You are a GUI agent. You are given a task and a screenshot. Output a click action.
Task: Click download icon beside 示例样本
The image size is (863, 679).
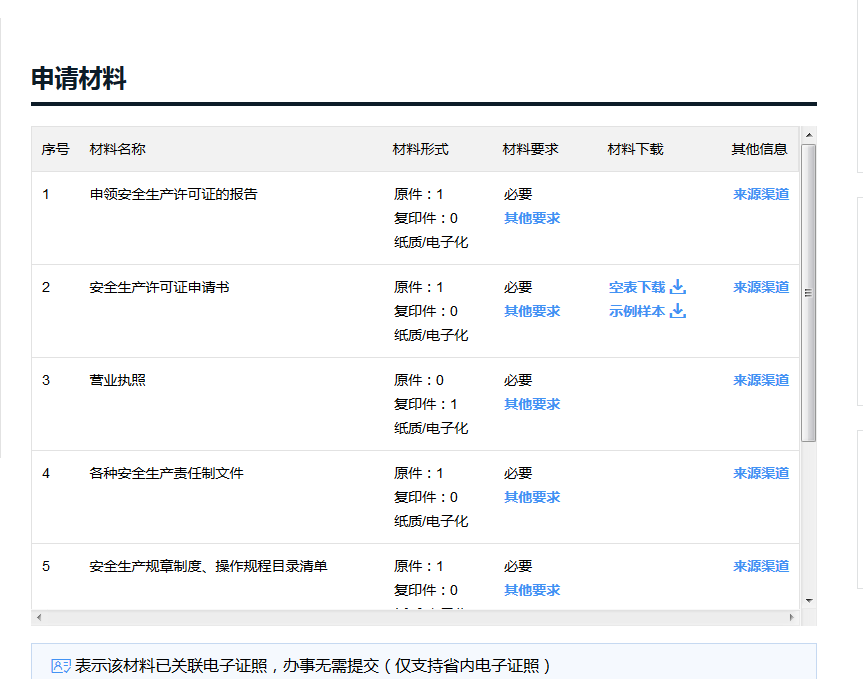click(x=678, y=311)
